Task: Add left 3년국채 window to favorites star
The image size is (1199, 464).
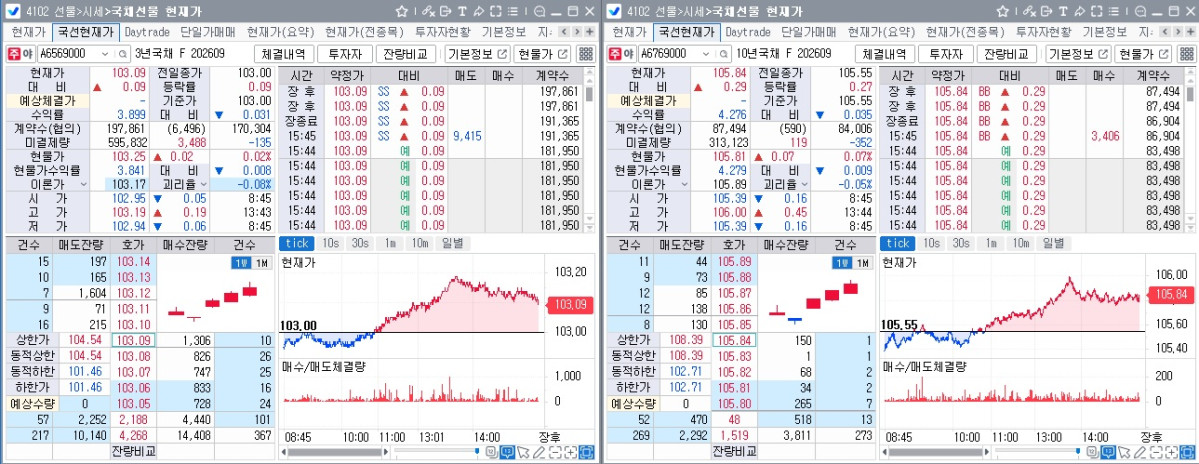Action: click(x=401, y=11)
